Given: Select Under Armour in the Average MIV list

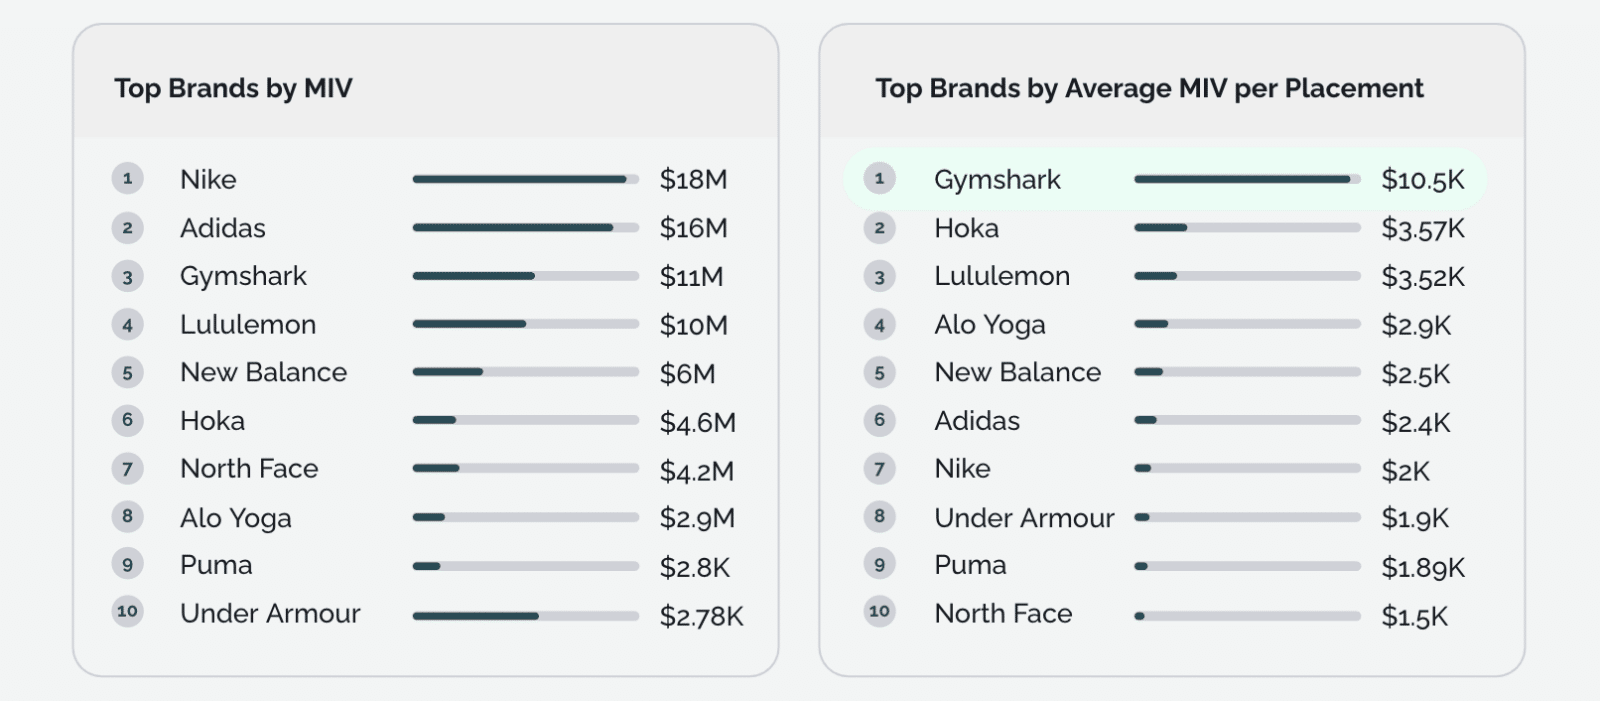Looking at the screenshot, I should pyautogui.click(x=1024, y=518).
